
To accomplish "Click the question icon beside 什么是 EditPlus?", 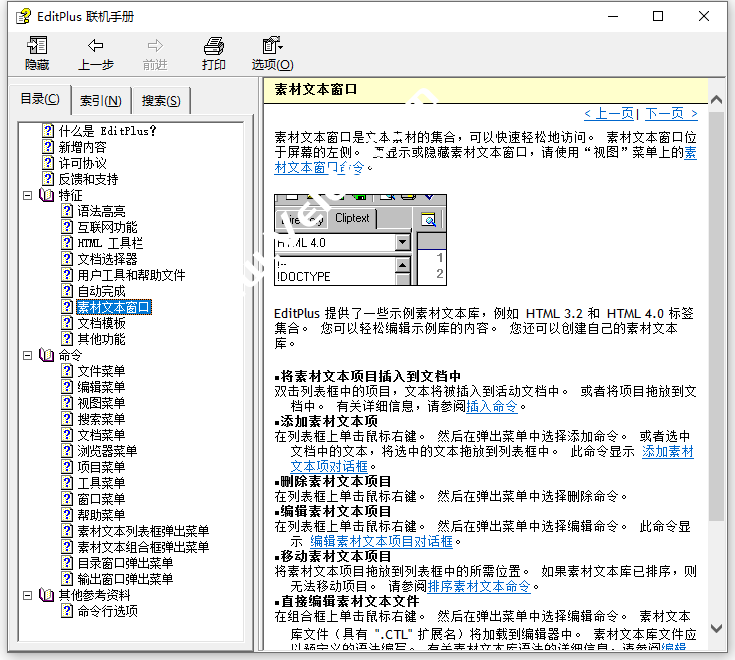I will [x=48, y=131].
